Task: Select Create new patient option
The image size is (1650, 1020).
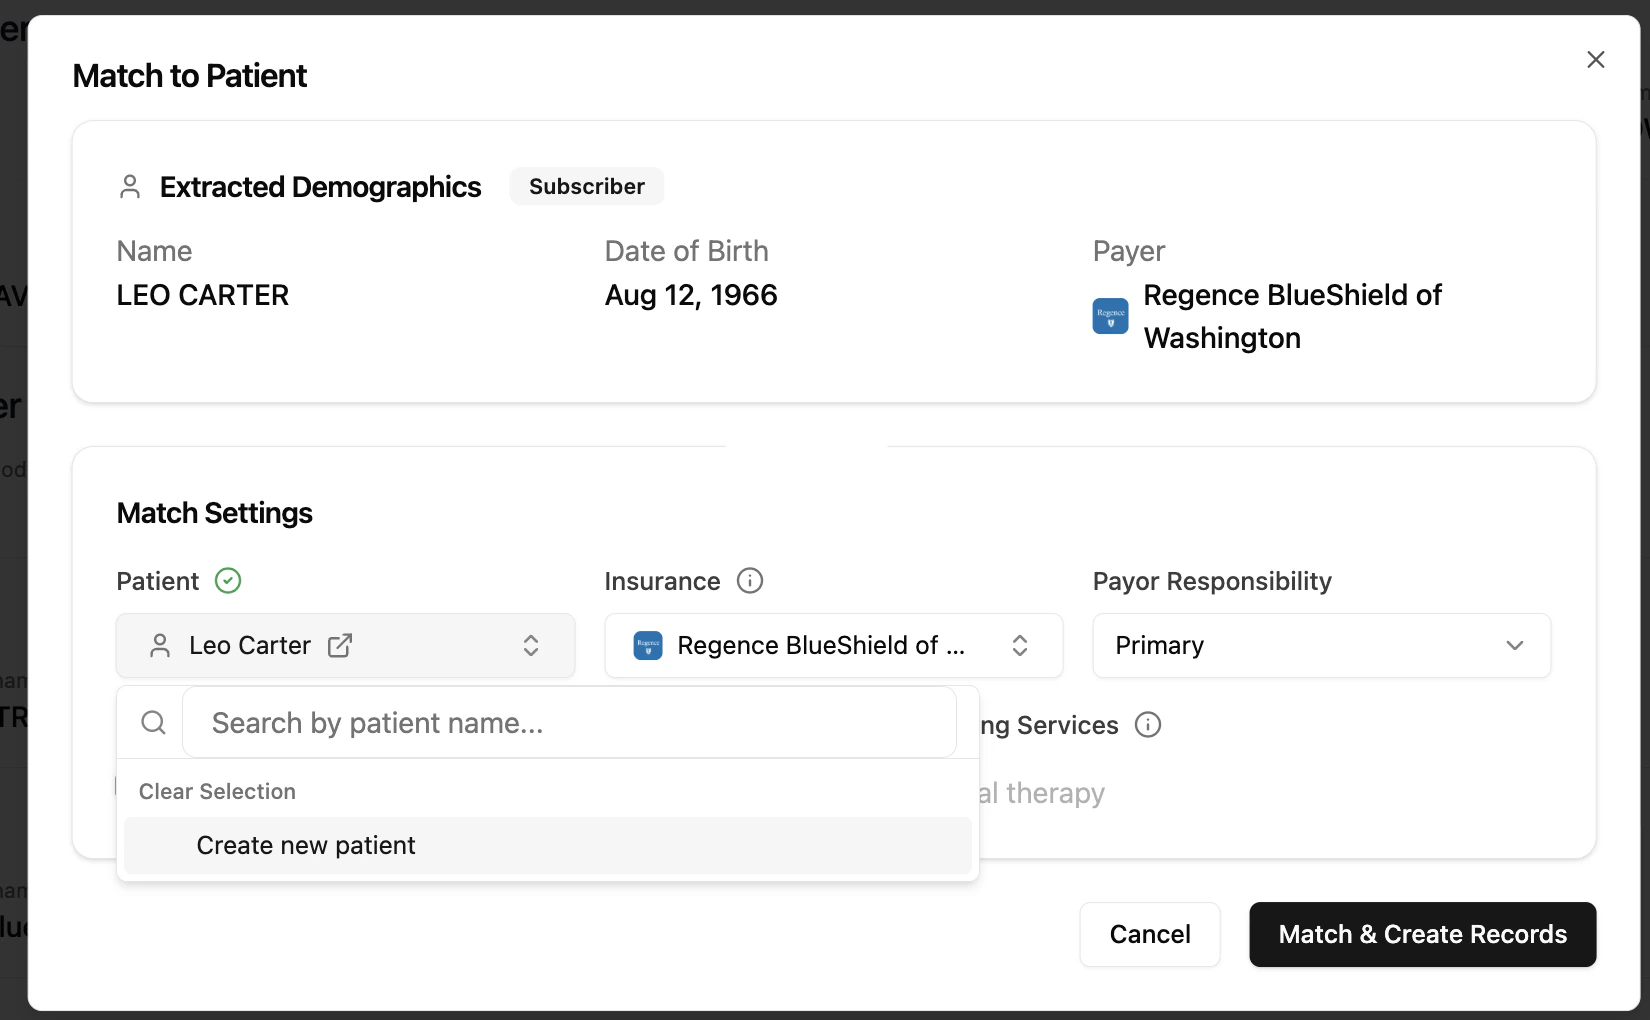Action: click(x=306, y=845)
